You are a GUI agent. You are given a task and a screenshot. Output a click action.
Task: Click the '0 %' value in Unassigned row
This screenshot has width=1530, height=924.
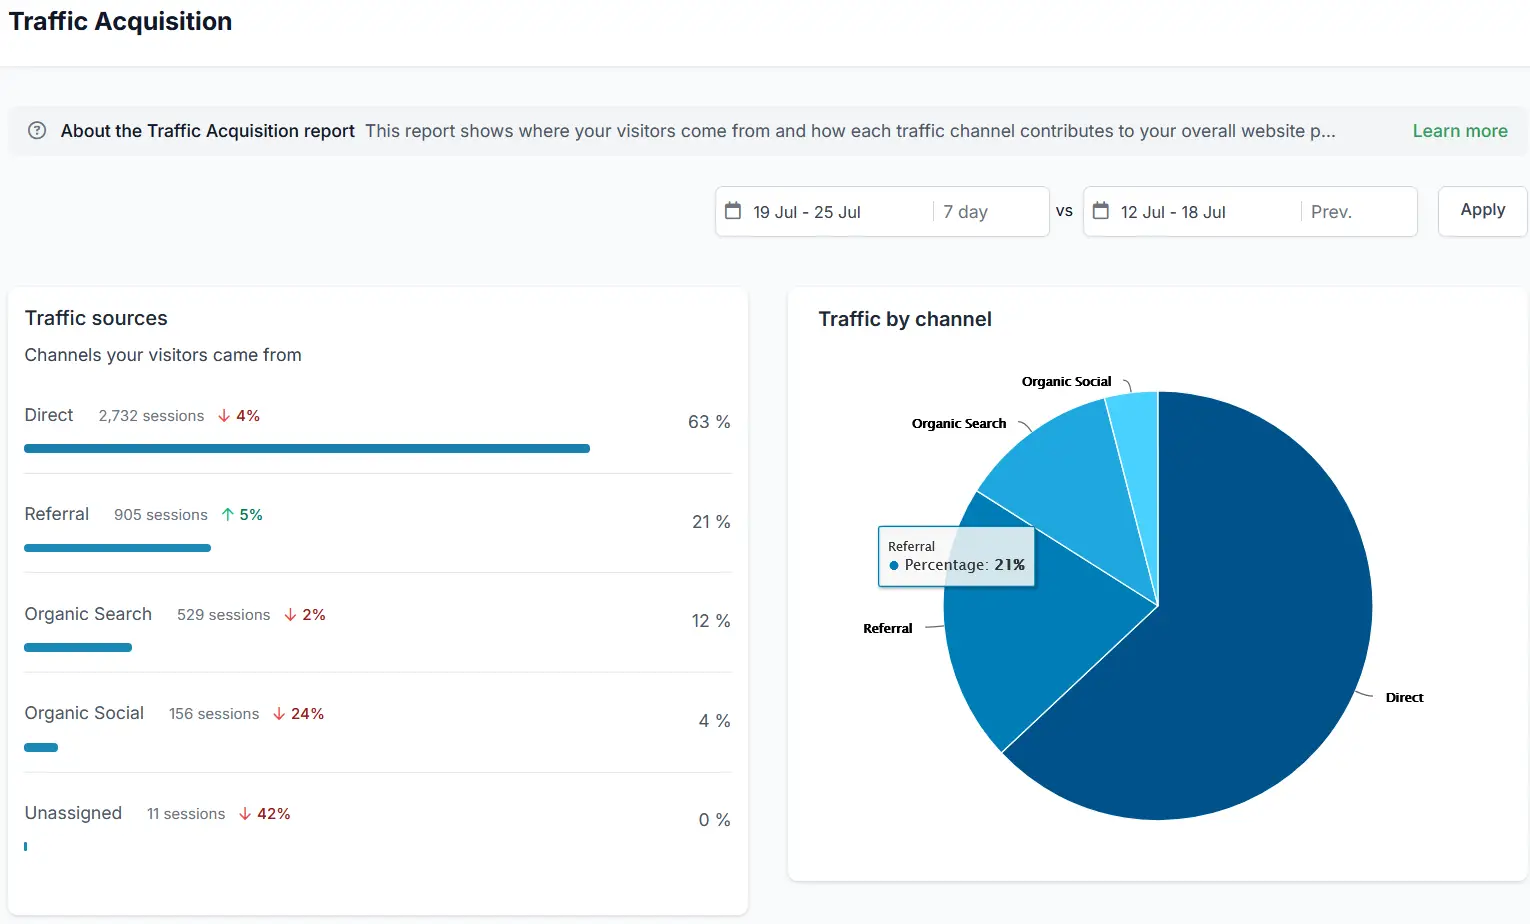[x=714, y=820]
